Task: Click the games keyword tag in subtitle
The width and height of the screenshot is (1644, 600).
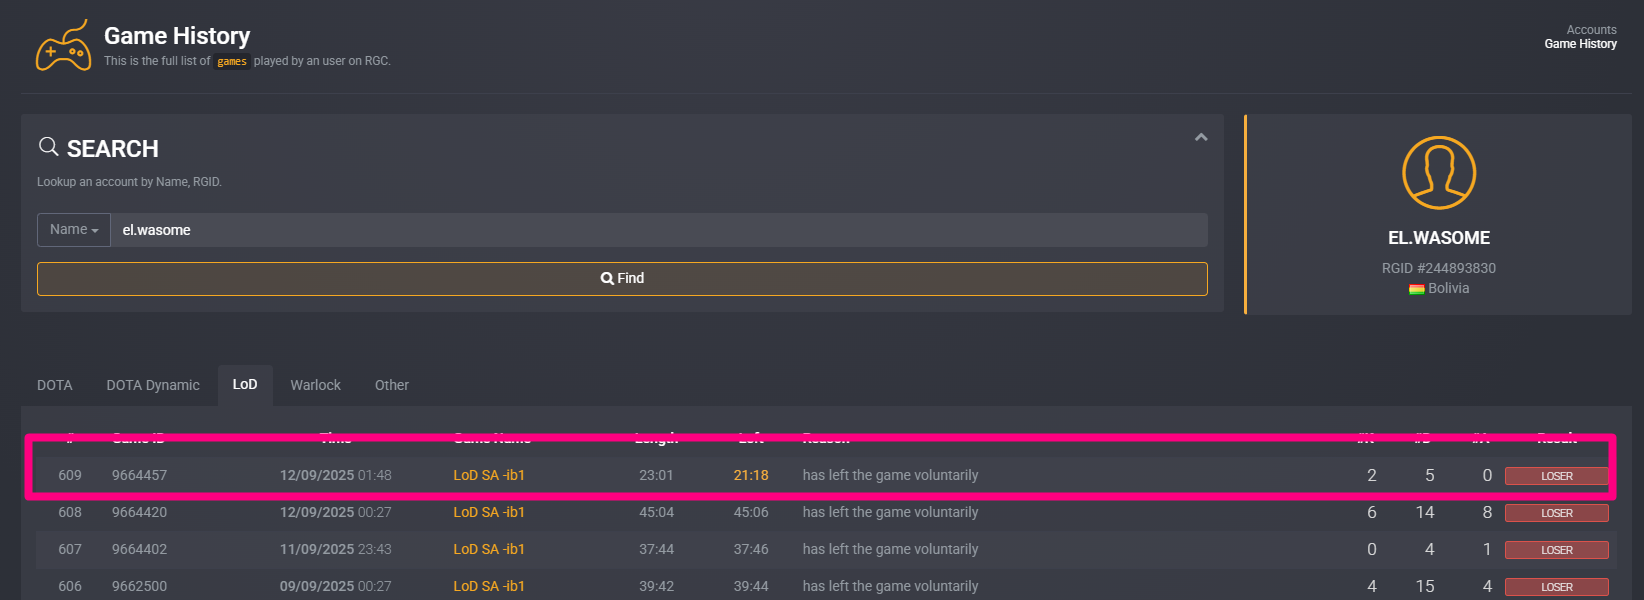Action: tap(232, 62)
